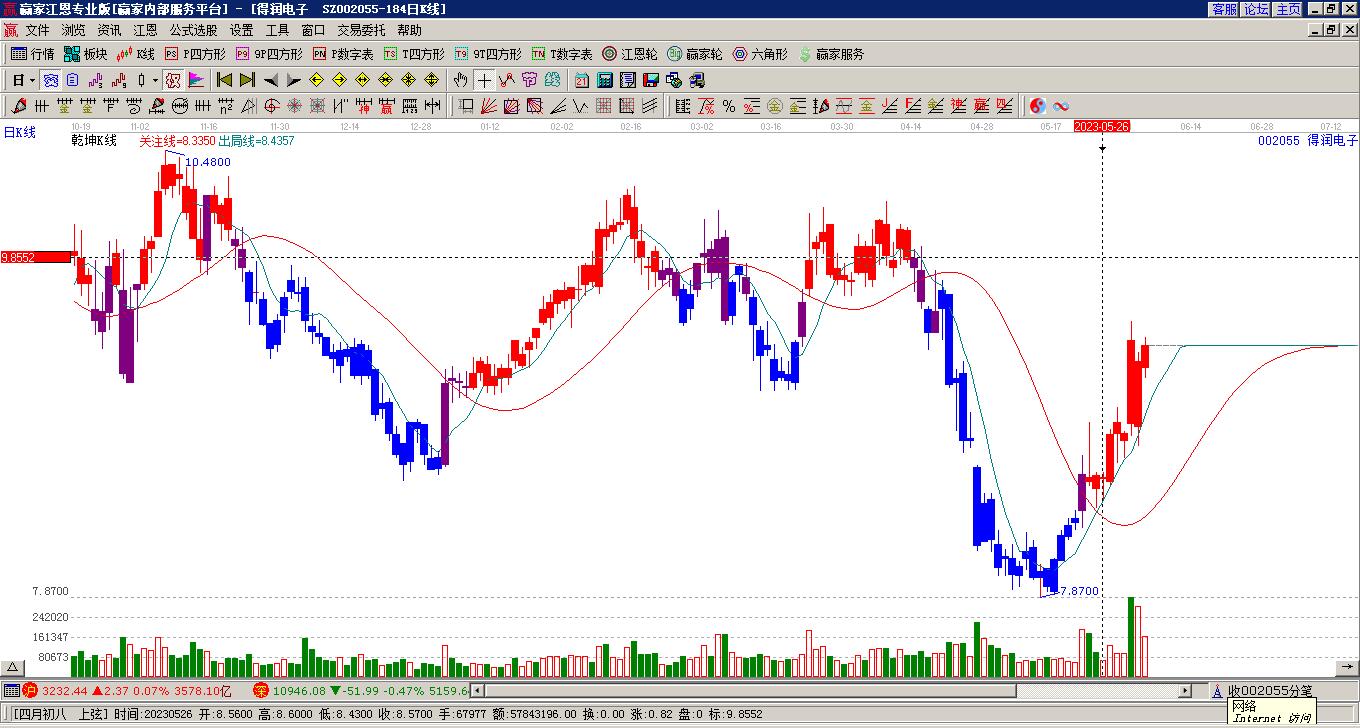Open the 行情 quotes view
This screenshot has width=1360, height=728.
click(32, 54)
